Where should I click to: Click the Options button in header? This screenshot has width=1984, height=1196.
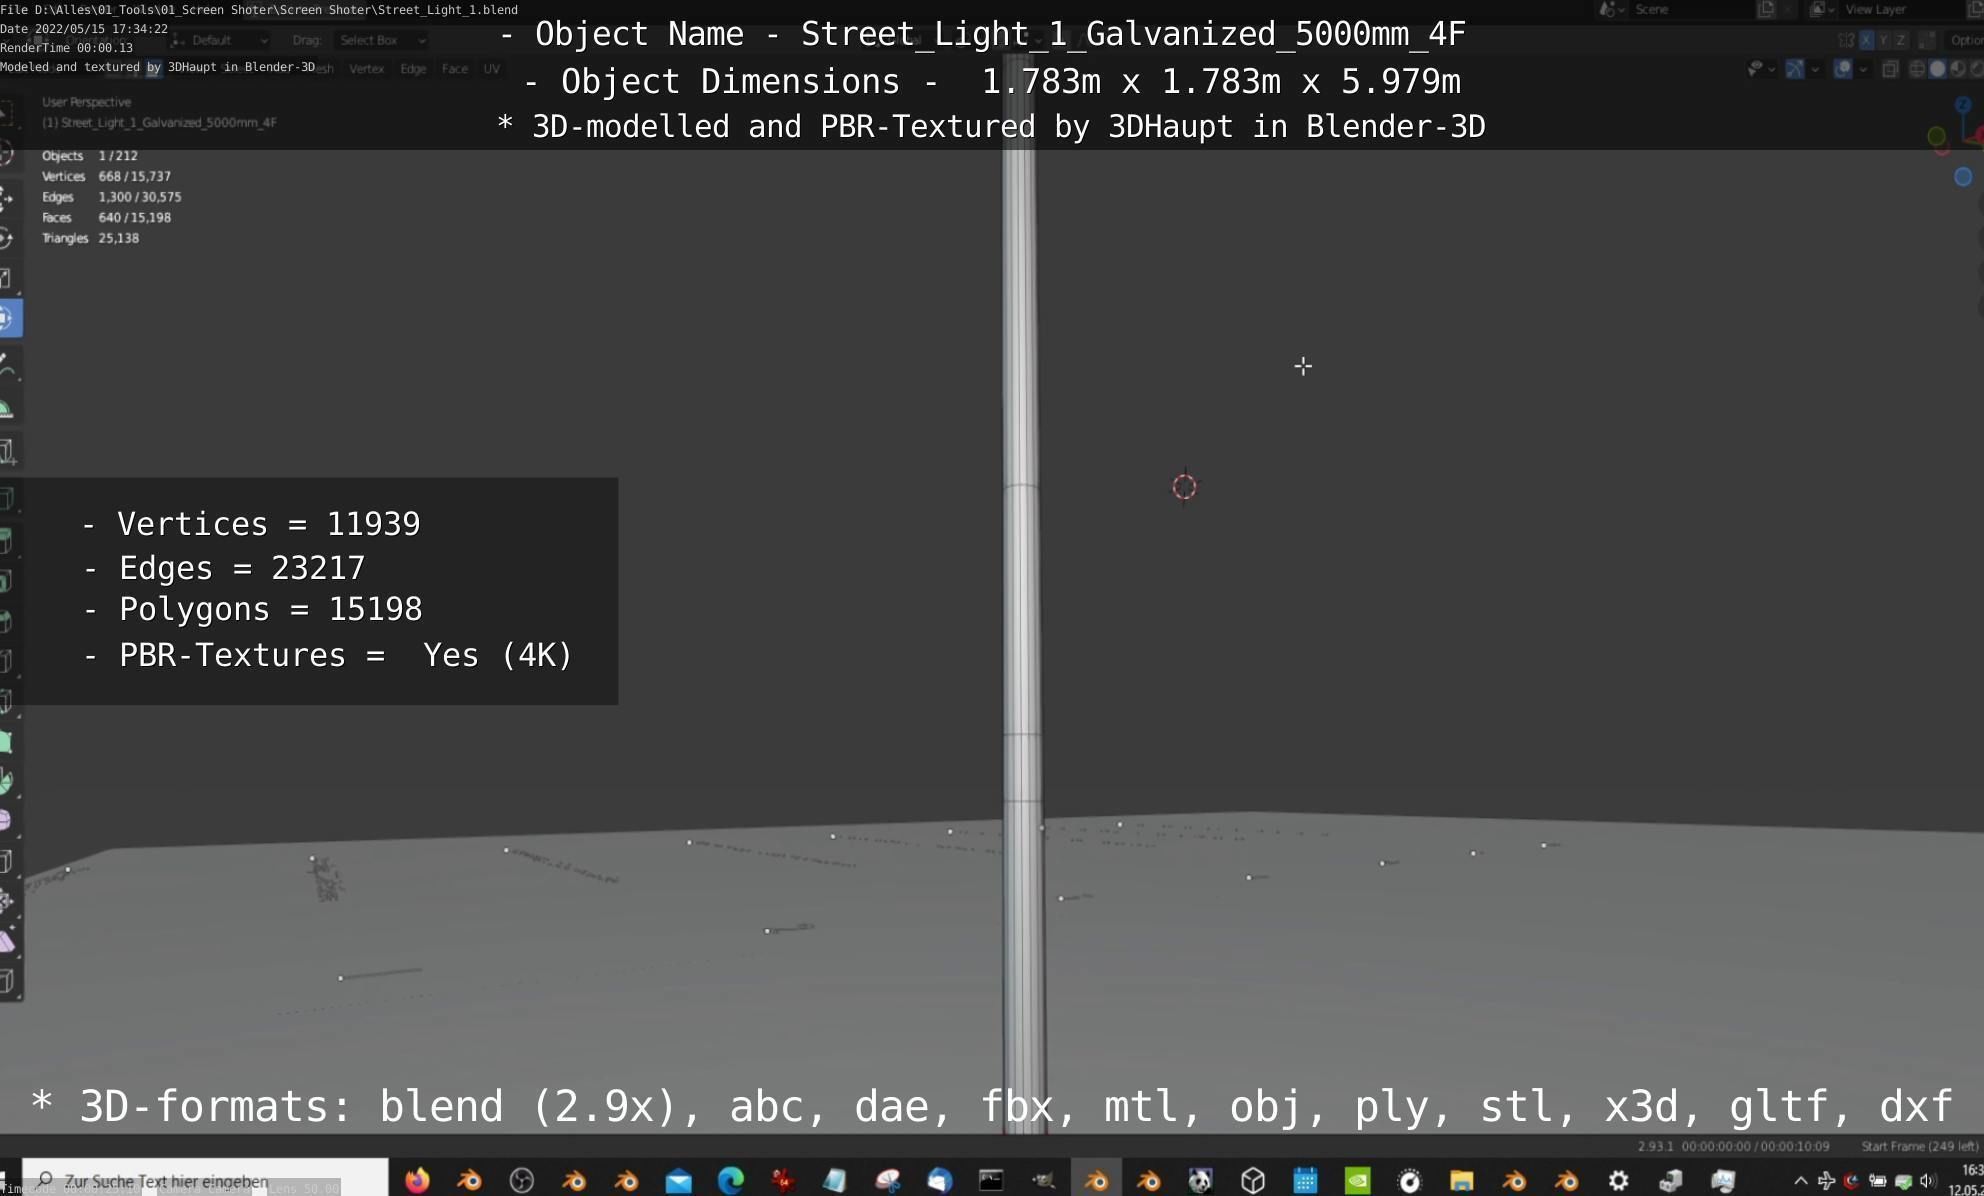[1965, 40]
